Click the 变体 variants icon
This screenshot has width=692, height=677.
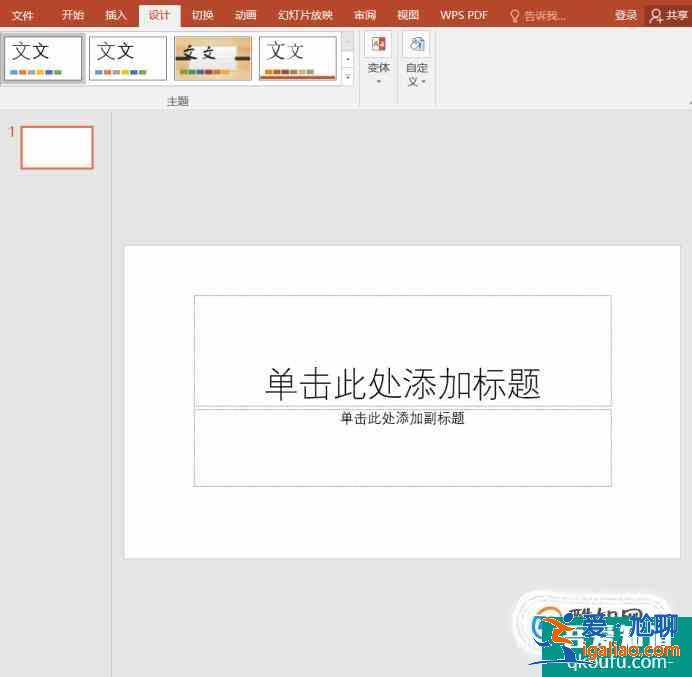(378, 45)
